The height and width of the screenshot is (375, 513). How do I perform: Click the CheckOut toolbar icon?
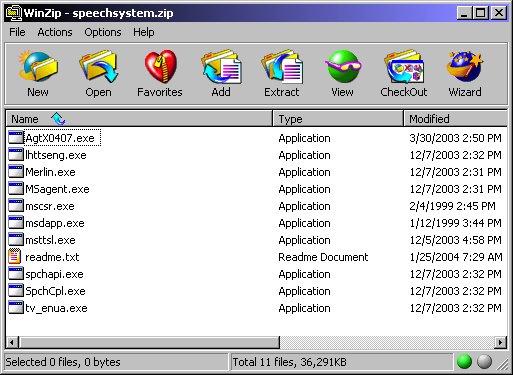click(x=404, y=66)
